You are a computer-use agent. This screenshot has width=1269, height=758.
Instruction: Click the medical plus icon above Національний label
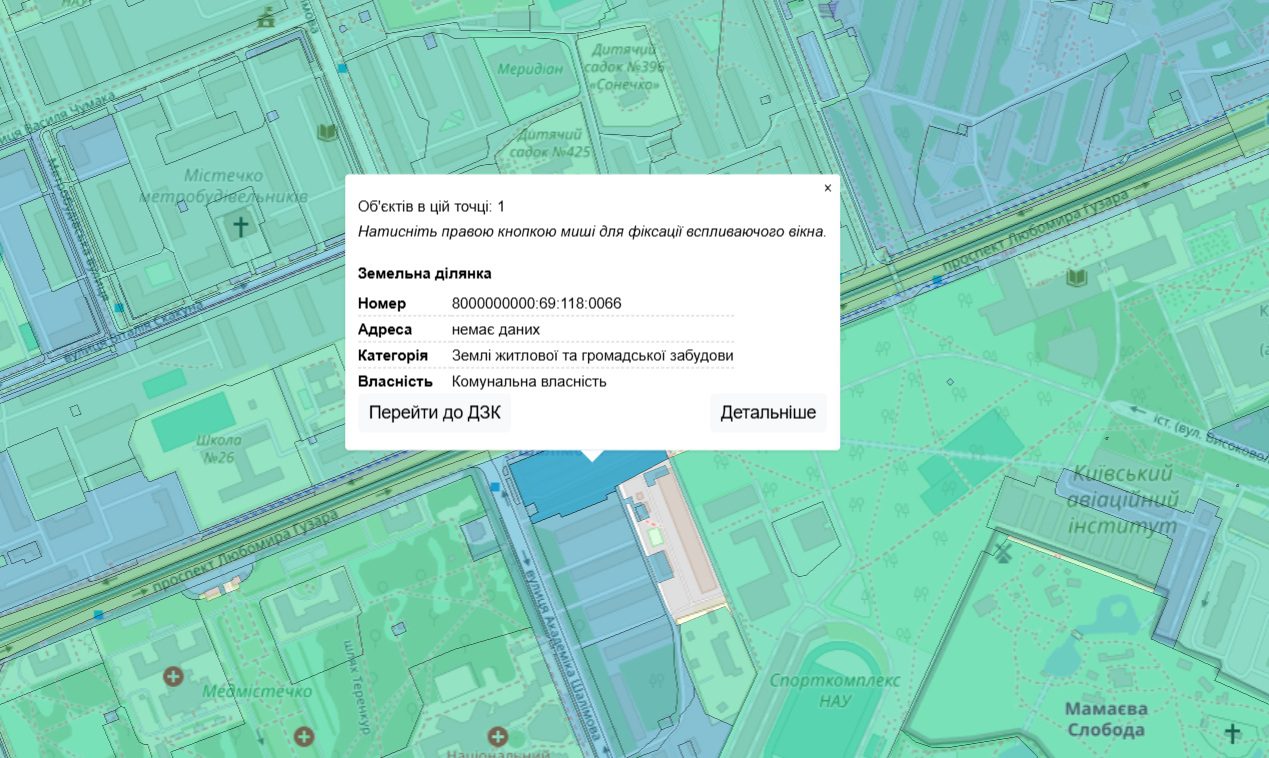coord(496,737)
